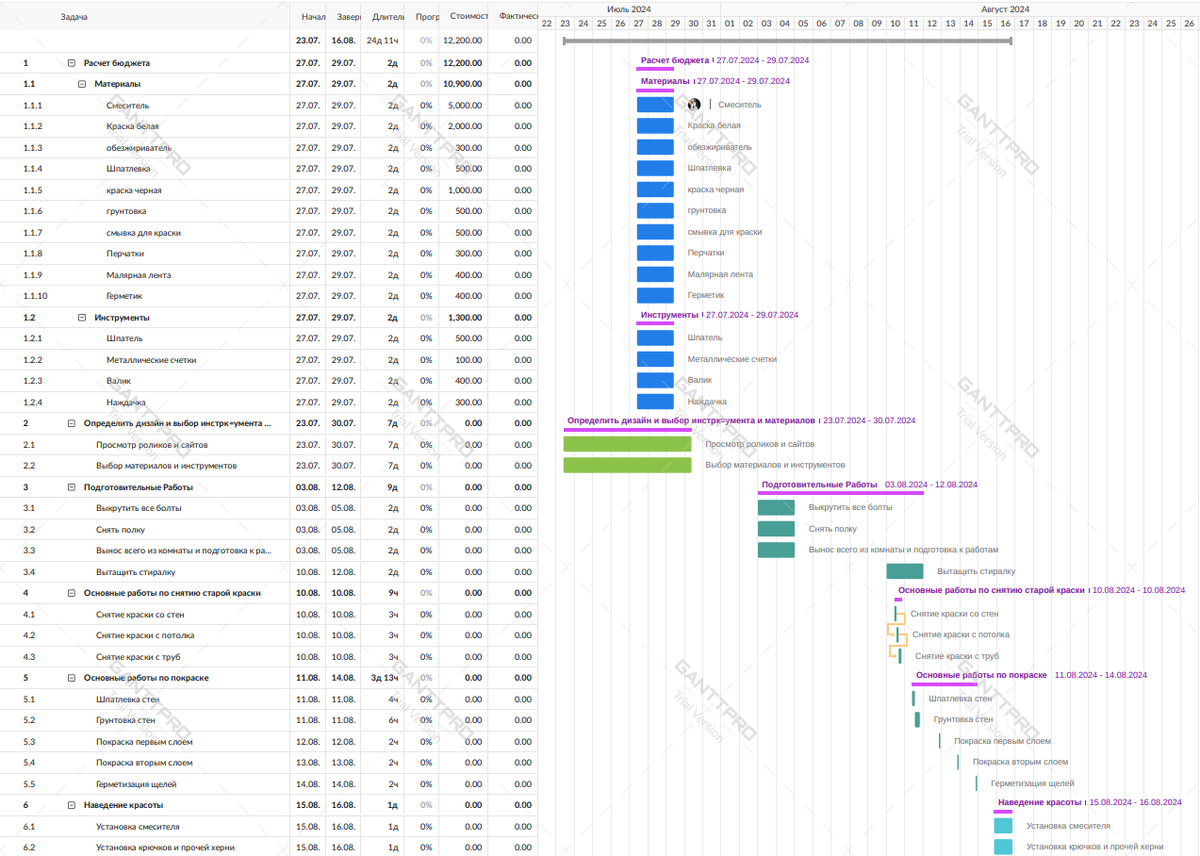The width and height of the screenshot is (1200, 856).
Task: Click the Начал column header
Action: click(x=311, y=17)
